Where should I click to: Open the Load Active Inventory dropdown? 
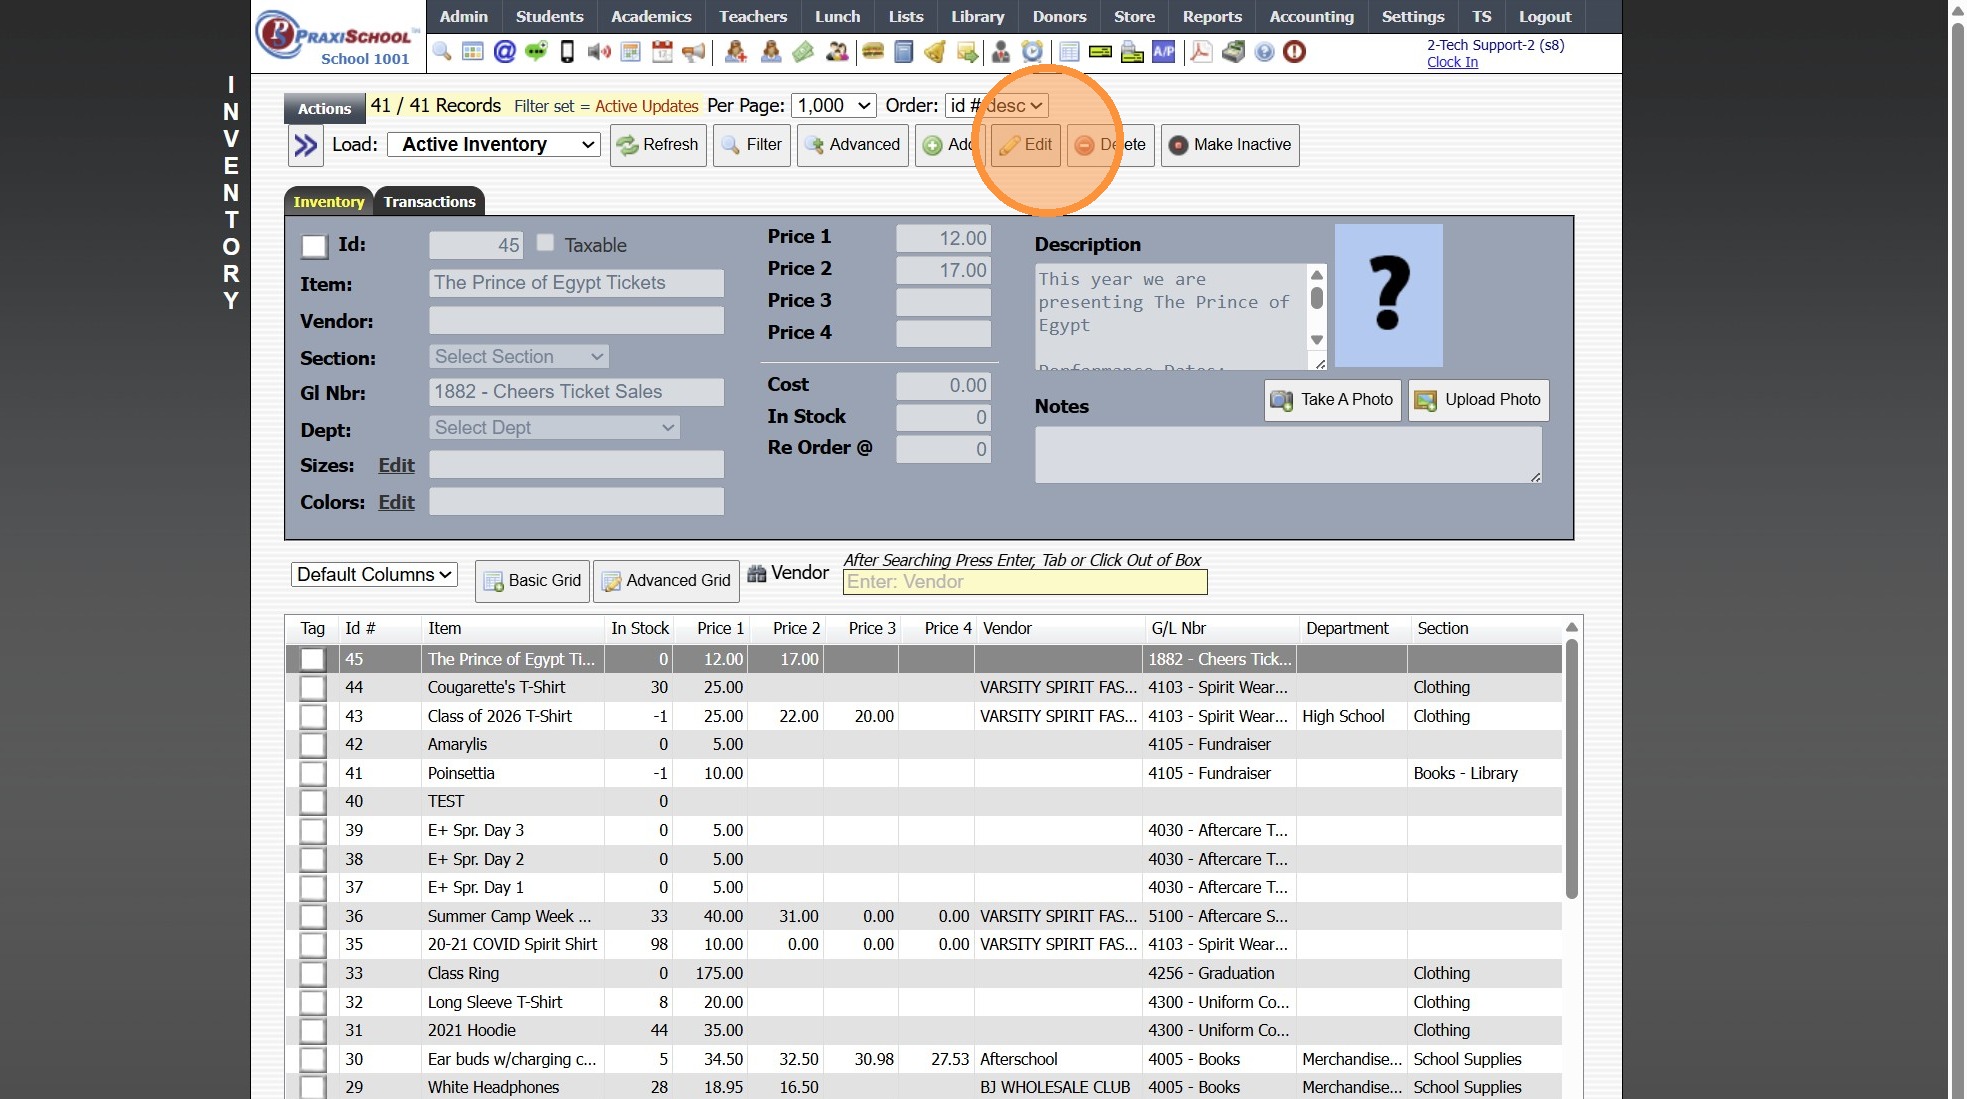(494, 145)
